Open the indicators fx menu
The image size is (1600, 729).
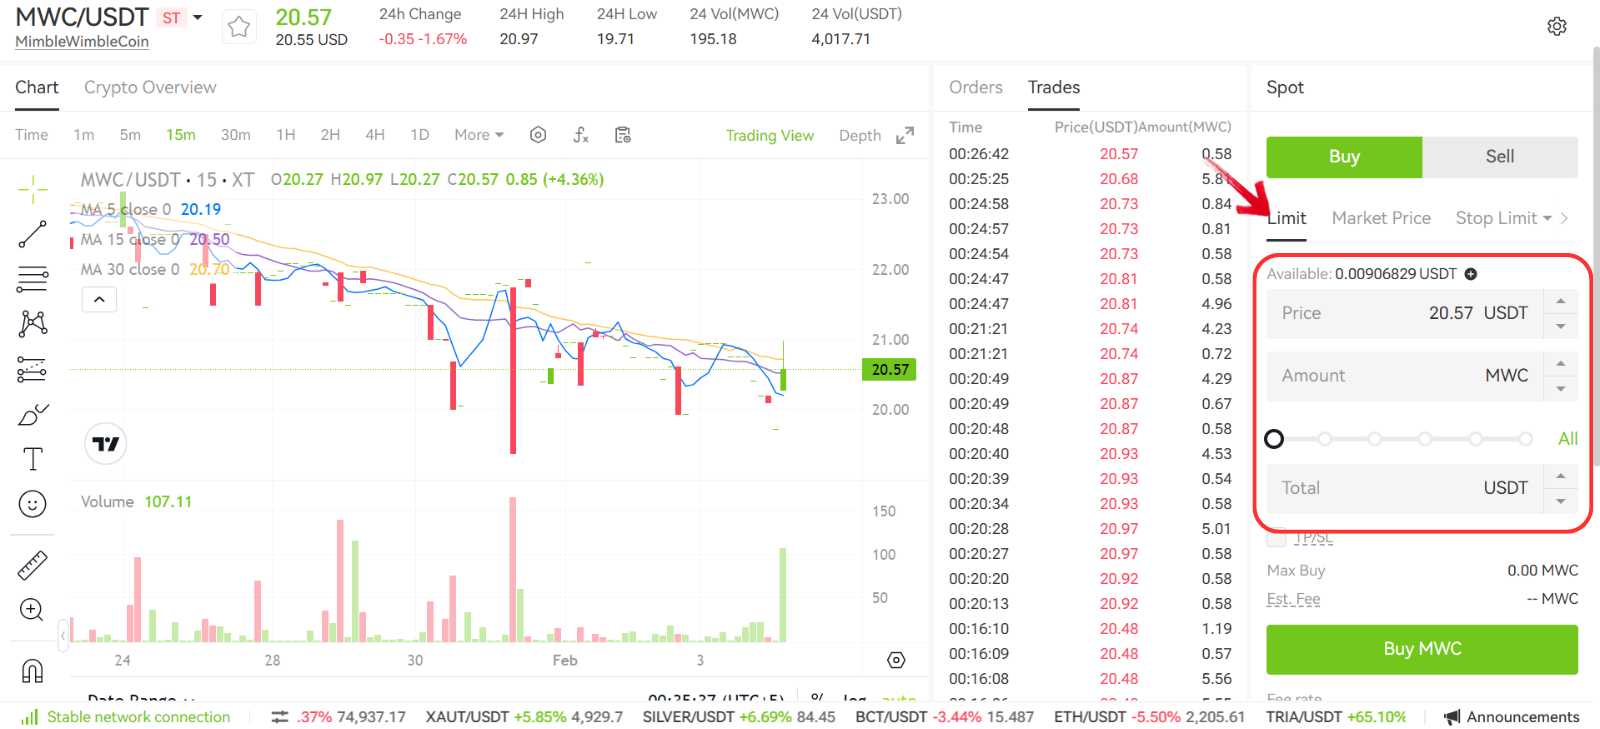click(x=580, y=135)
